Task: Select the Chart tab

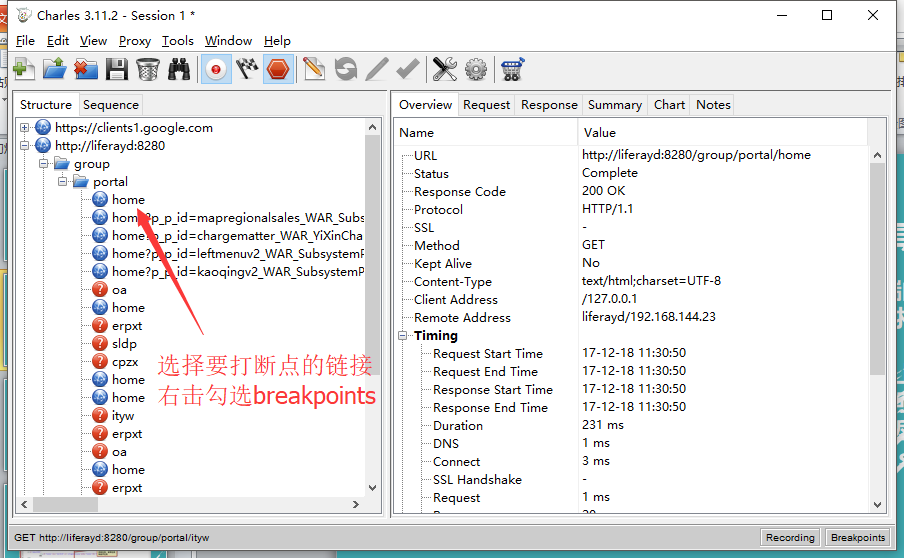Action: tap(669, 105)
